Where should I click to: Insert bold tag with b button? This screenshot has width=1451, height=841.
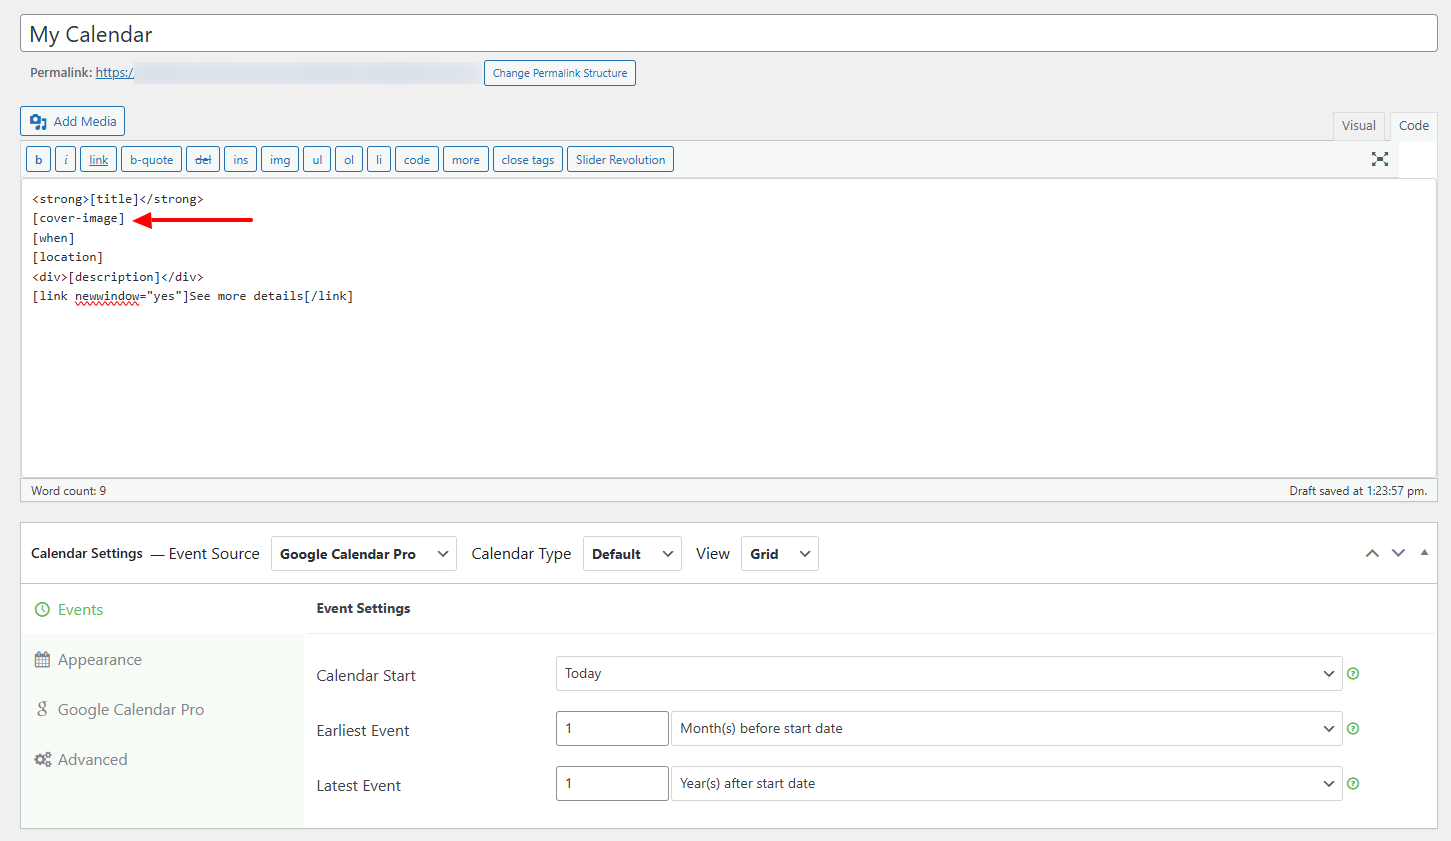[x=39, y=160]
